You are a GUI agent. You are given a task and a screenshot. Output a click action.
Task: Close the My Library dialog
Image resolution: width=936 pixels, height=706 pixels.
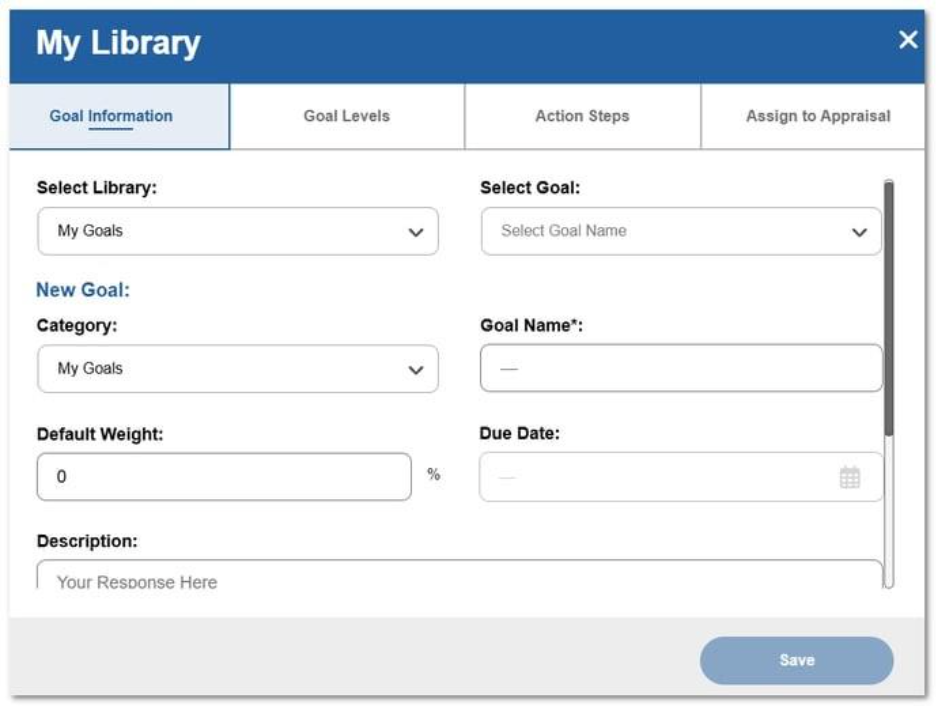(x=907, y=40)
